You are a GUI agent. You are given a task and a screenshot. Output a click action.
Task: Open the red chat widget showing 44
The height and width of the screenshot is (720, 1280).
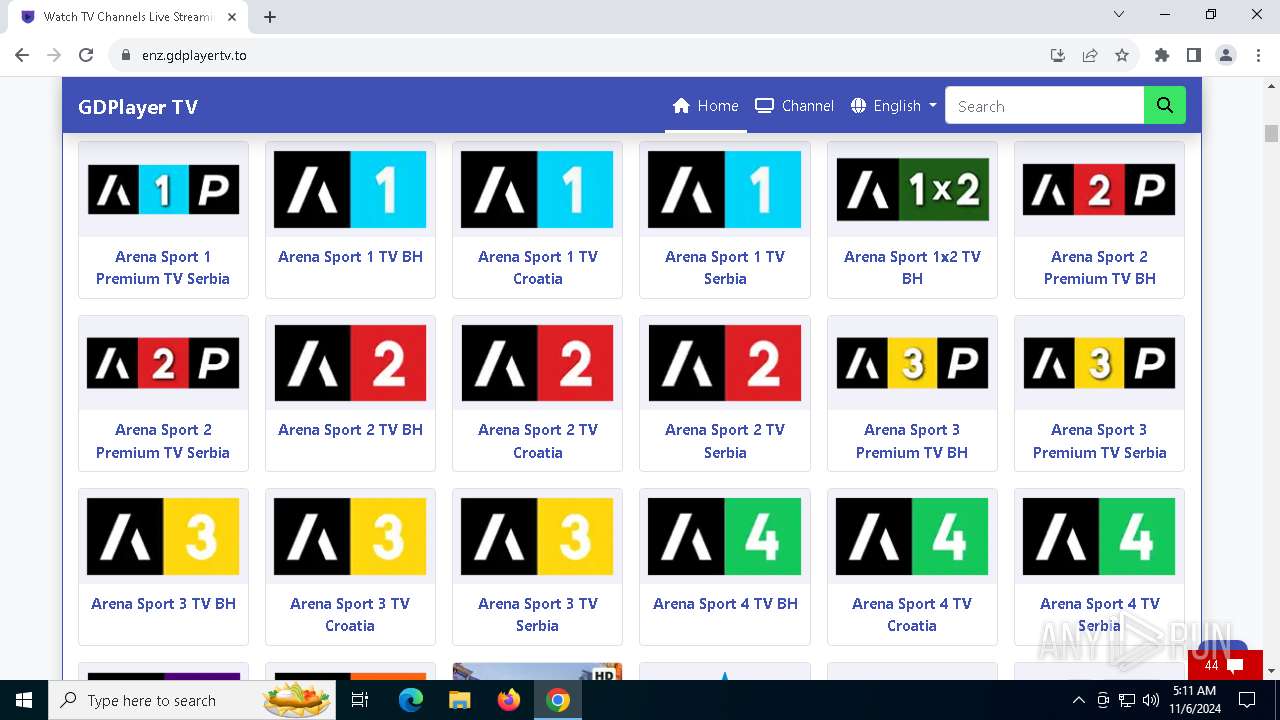tap(1225, 665)
